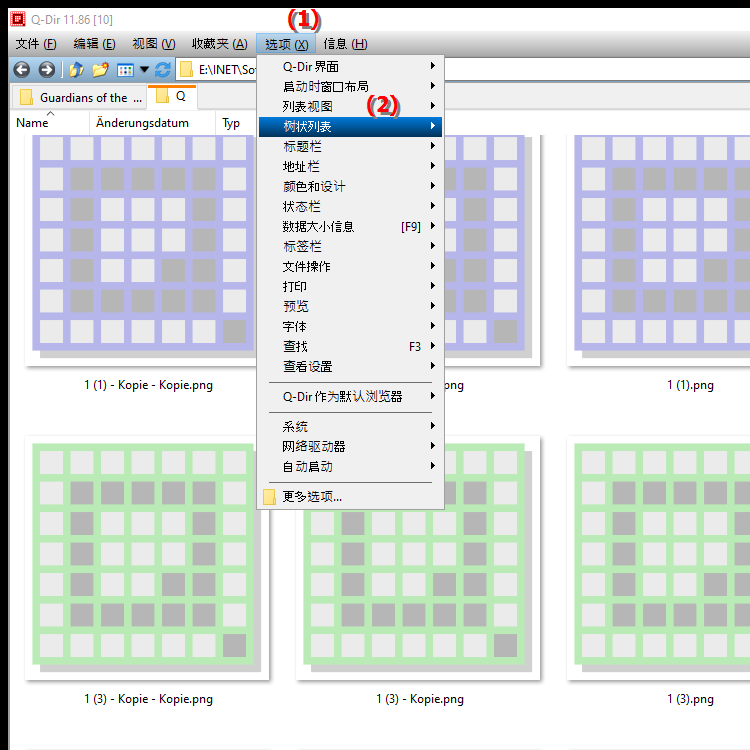Expand the 自动启动 submenu
This screenshot has width=750, height=750.
click(350, 467)
